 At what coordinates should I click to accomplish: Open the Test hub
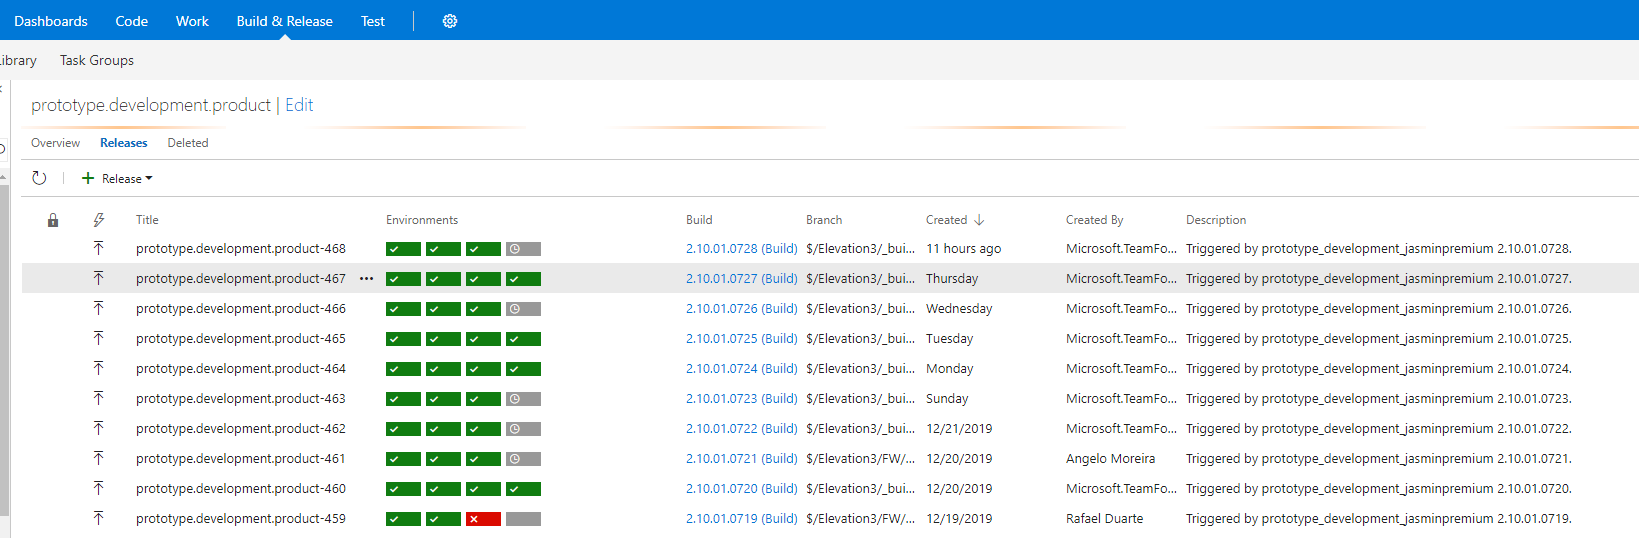click(x=373, y=21)
